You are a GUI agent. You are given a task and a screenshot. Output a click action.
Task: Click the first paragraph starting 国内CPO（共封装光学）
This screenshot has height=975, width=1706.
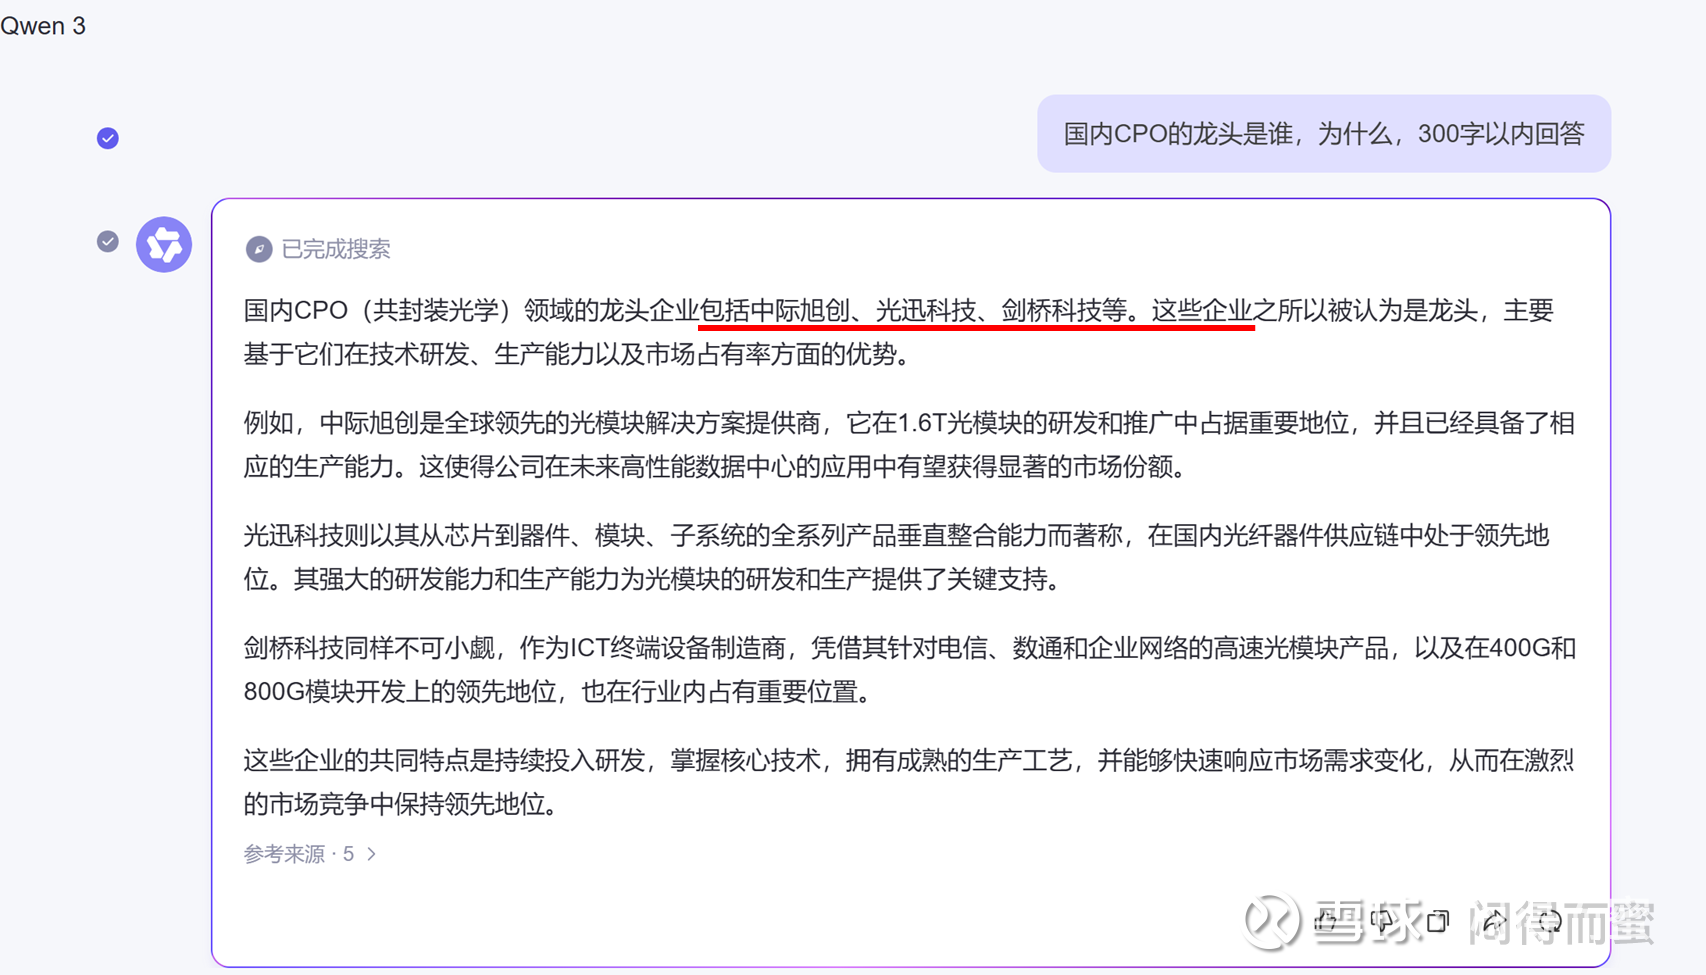[x=899, y=332]
